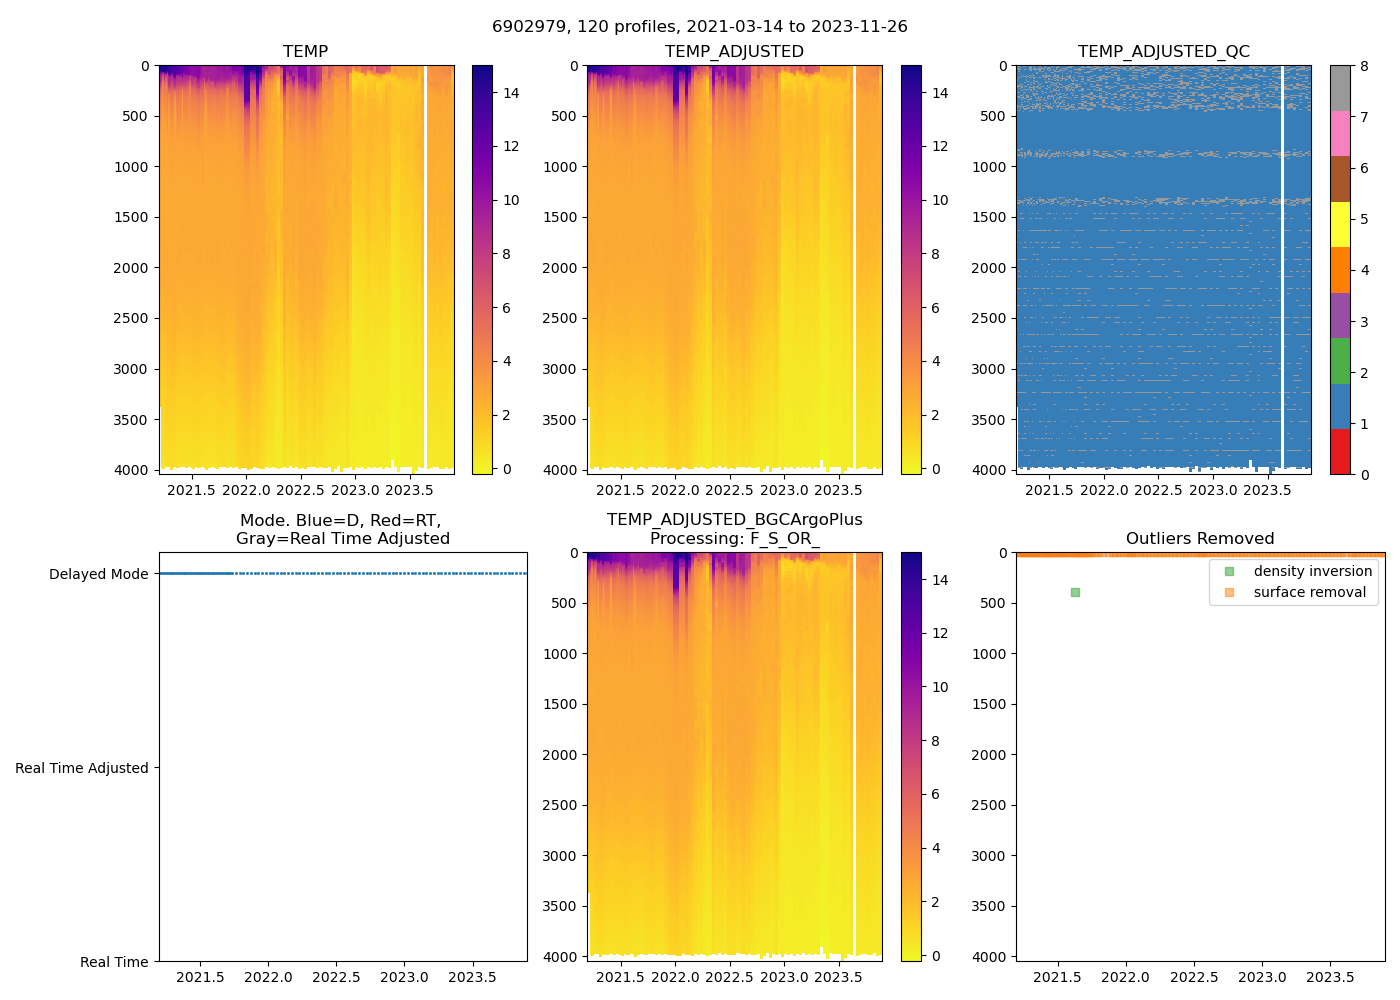Click the gray top segment of QC colorbar
1400x1000 pixels.
point(1340,88)
